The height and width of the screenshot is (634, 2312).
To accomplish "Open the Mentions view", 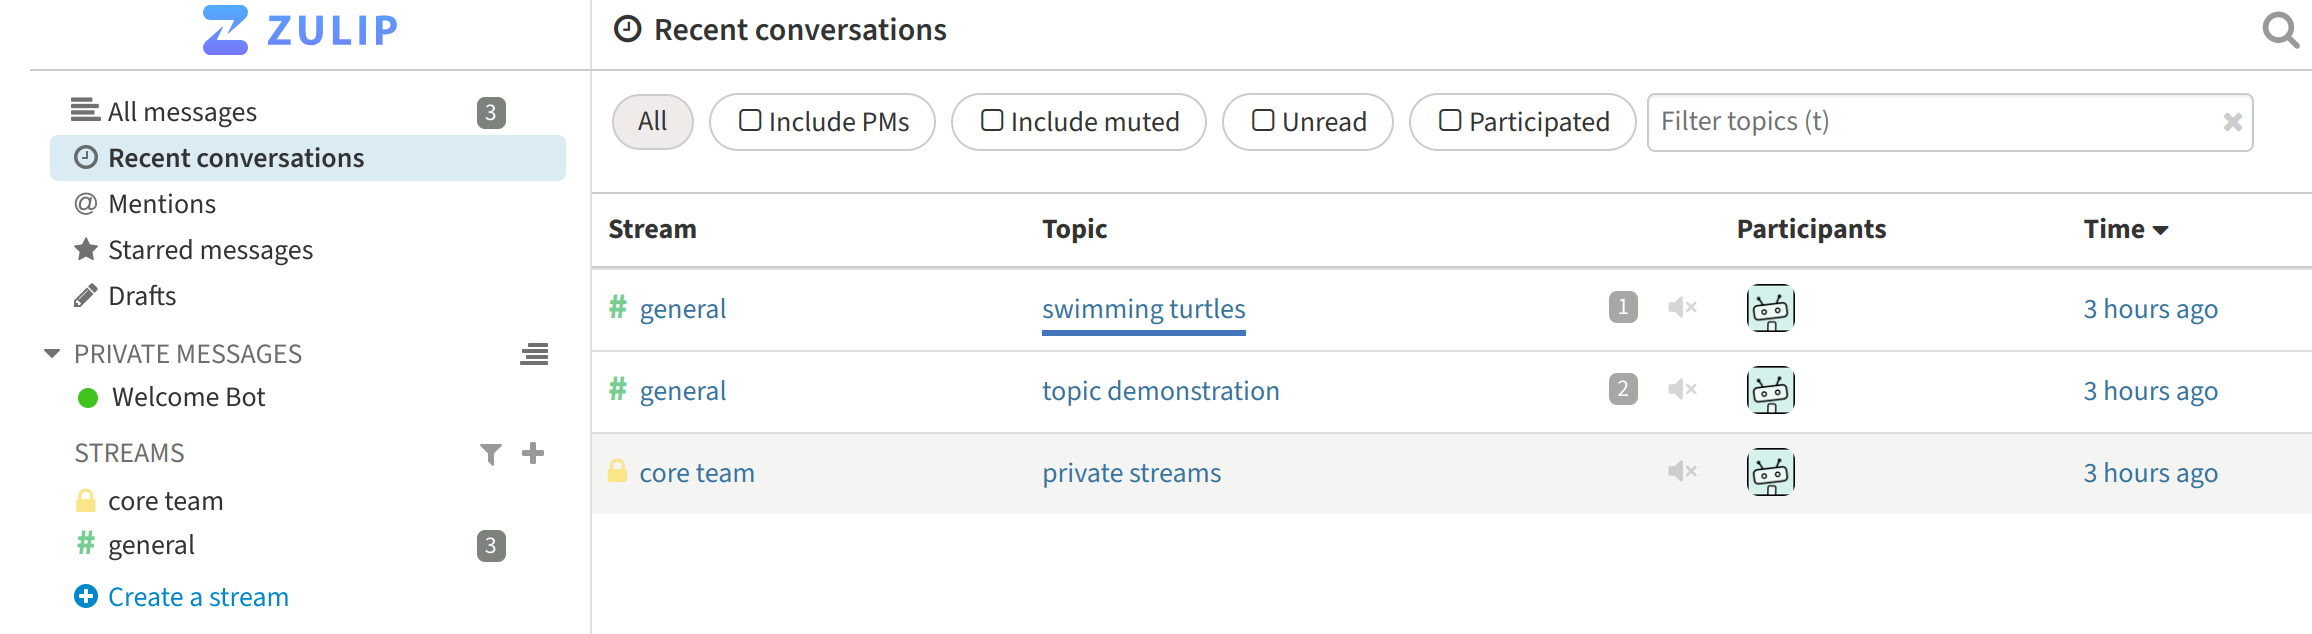I will coord(162,204).
